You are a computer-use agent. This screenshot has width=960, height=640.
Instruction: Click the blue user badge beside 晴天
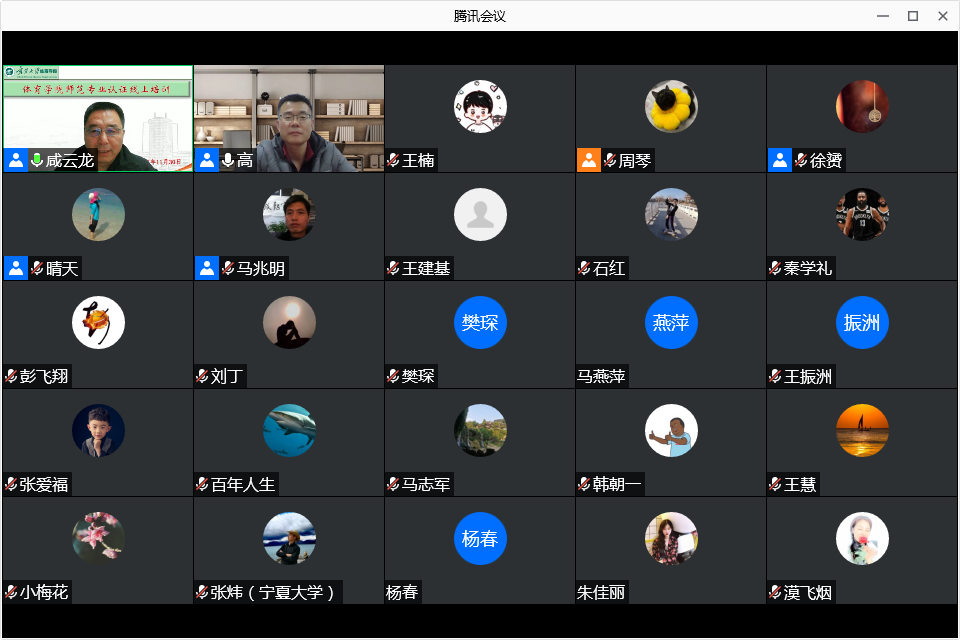[x=16, y=268]
